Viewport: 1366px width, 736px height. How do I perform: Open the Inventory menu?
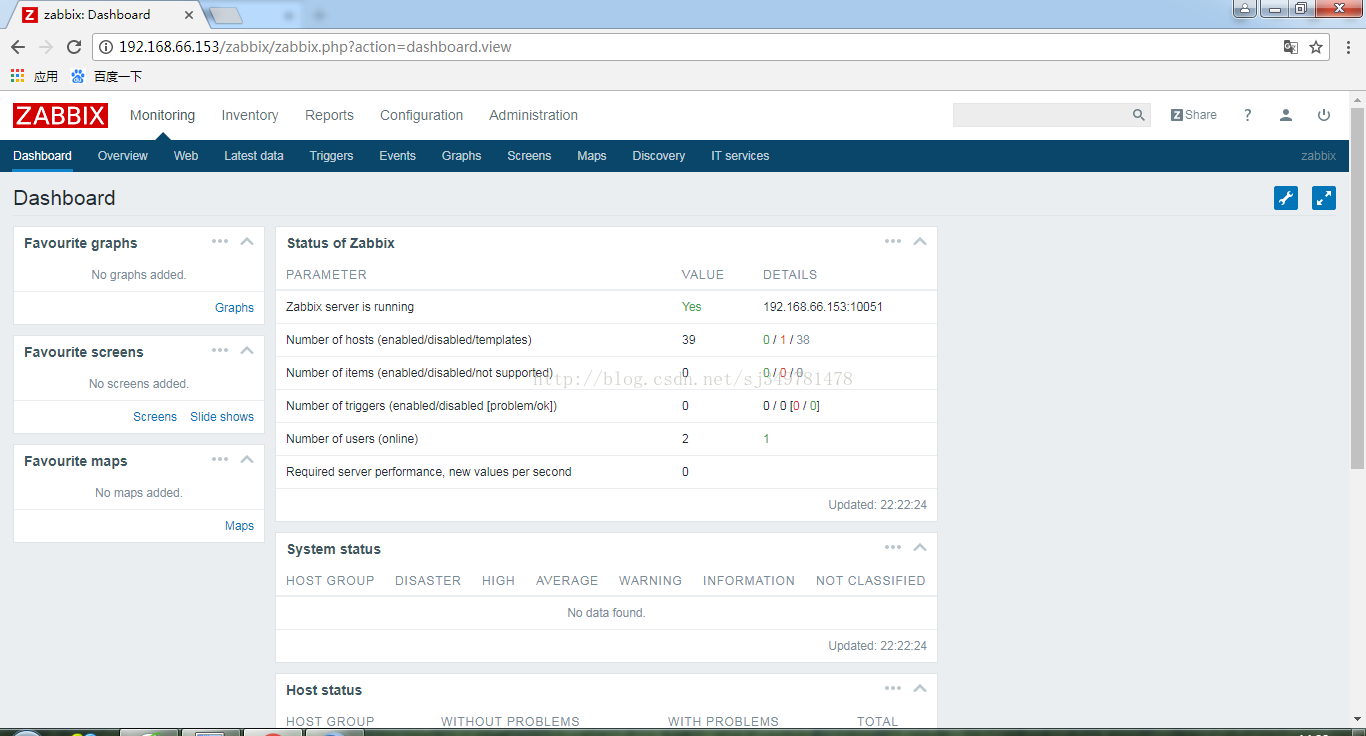click(250, 115)
